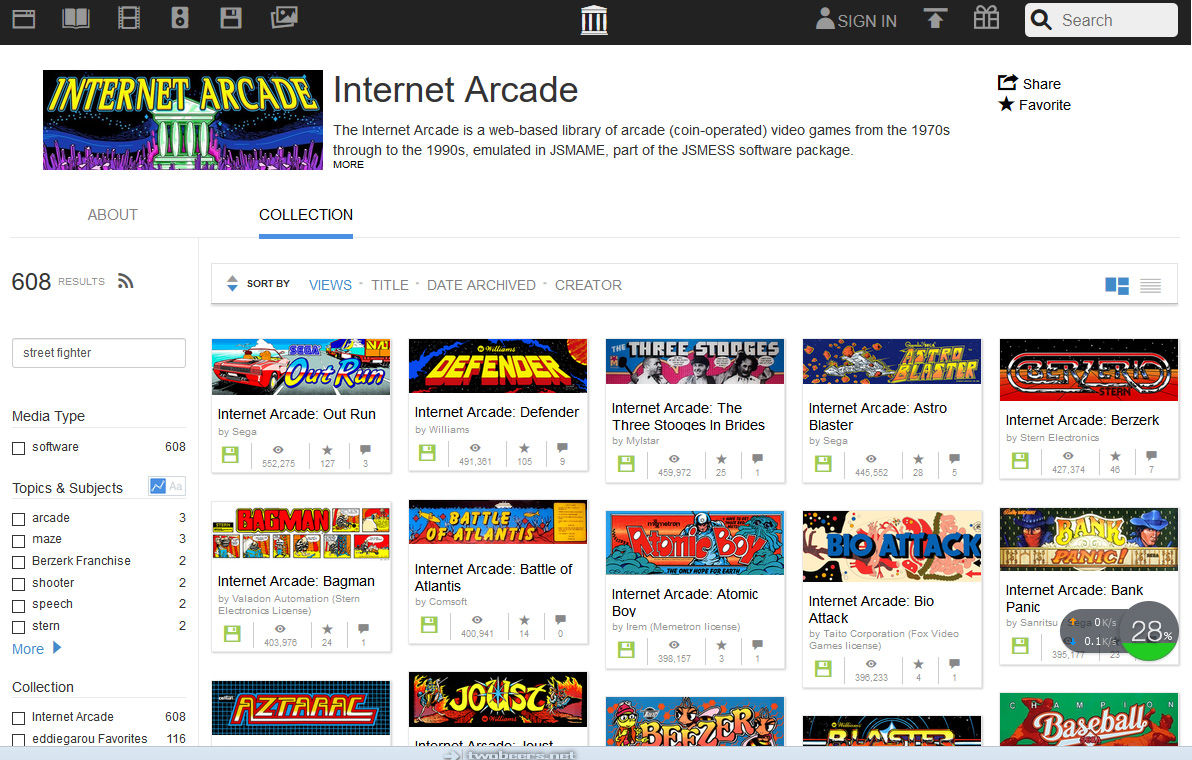Go to Internet Archive home logo

[594, 20]
